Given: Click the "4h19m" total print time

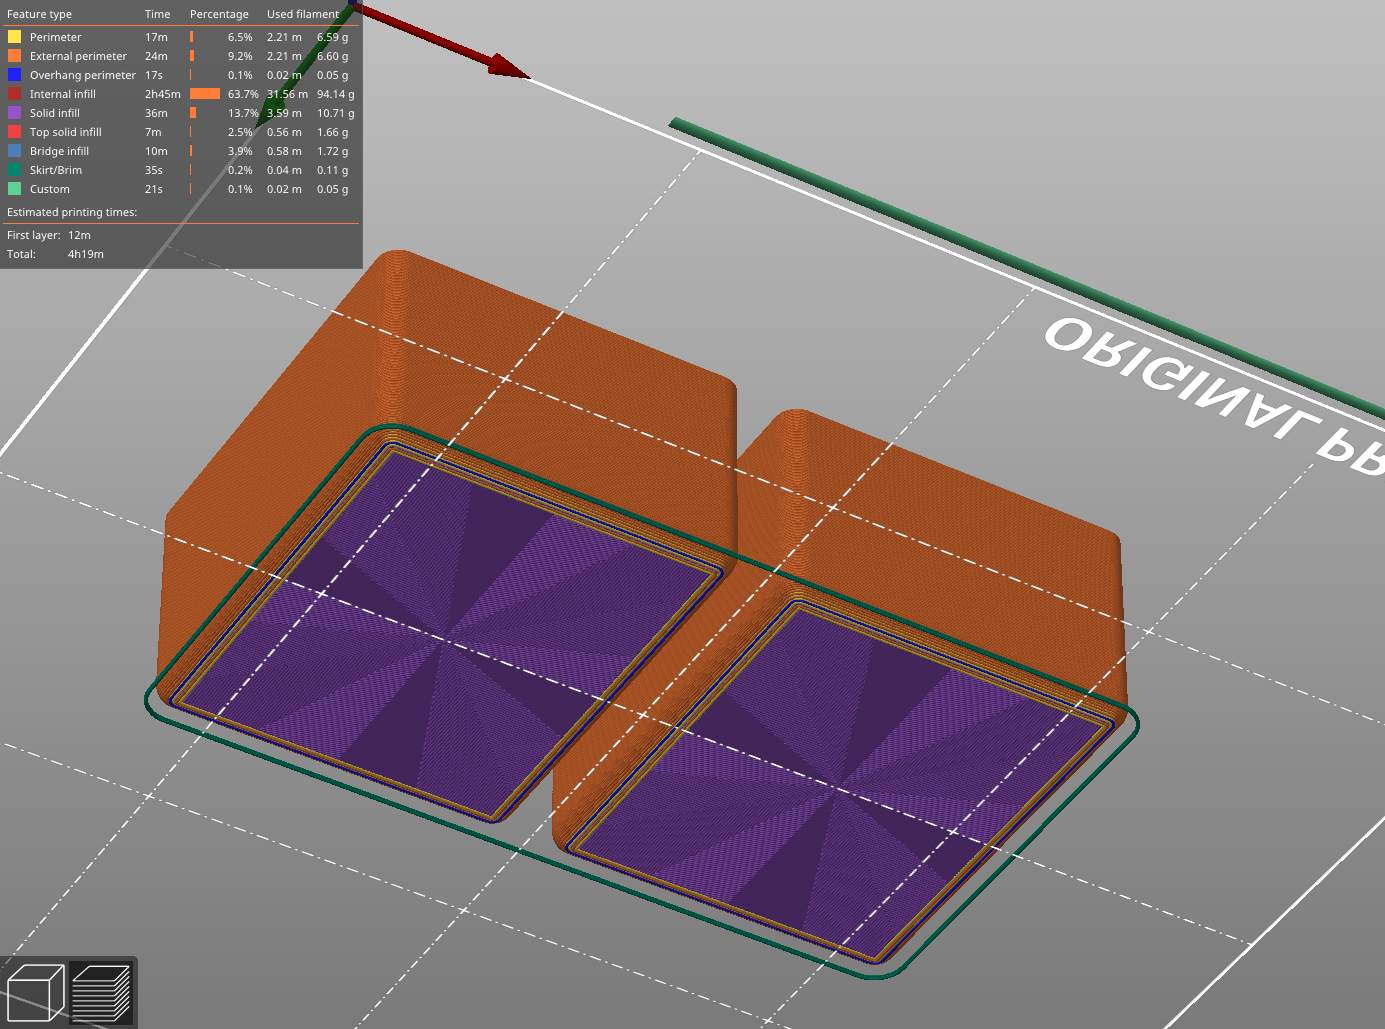Looking at the screenshot, I should [x=86, y=254].
